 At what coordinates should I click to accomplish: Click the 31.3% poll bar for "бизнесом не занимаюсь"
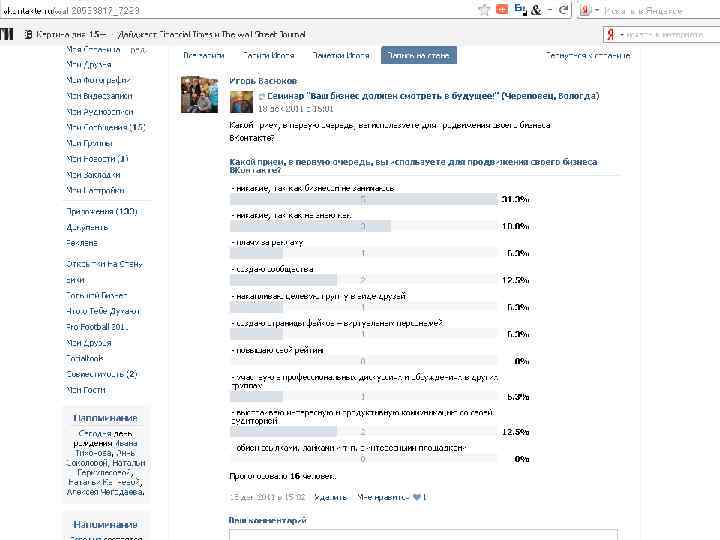pyautogui.click(x=363, y=199)
